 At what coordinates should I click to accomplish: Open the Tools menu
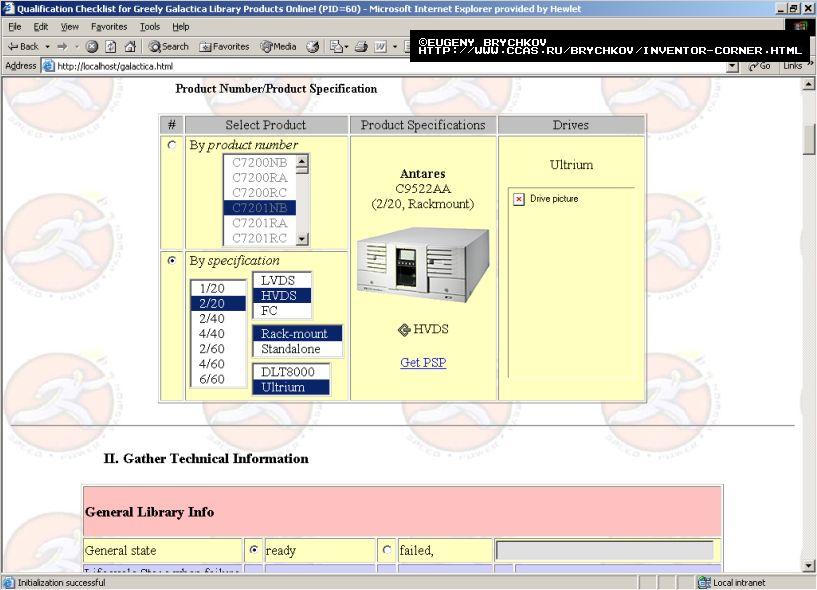click(x=150, y=27)
